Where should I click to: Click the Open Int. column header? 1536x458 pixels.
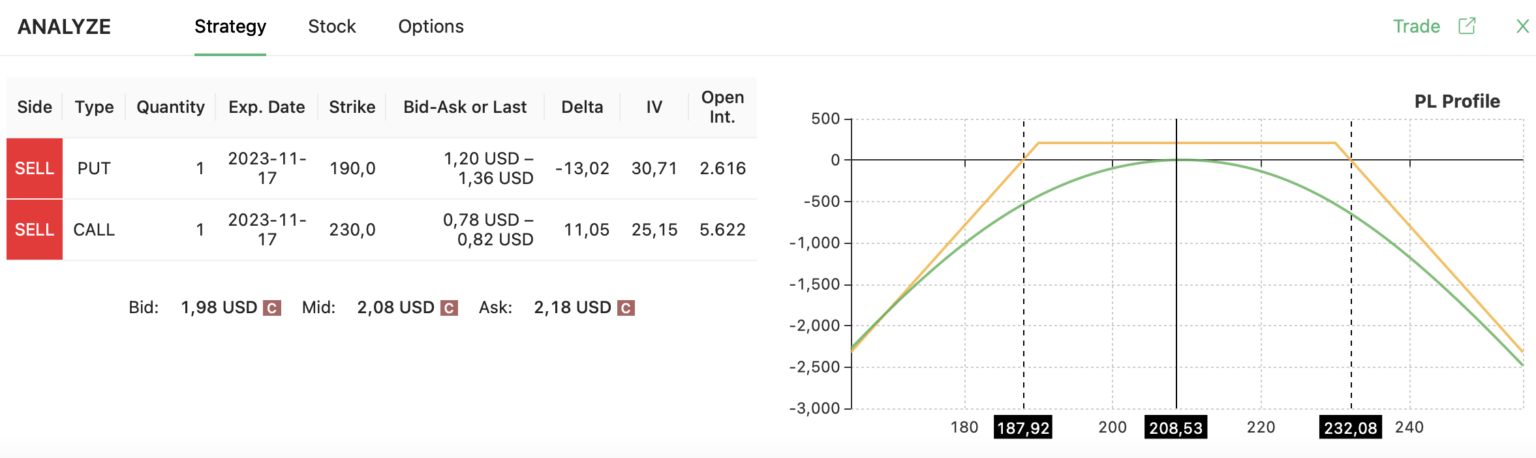coord(722,107)
